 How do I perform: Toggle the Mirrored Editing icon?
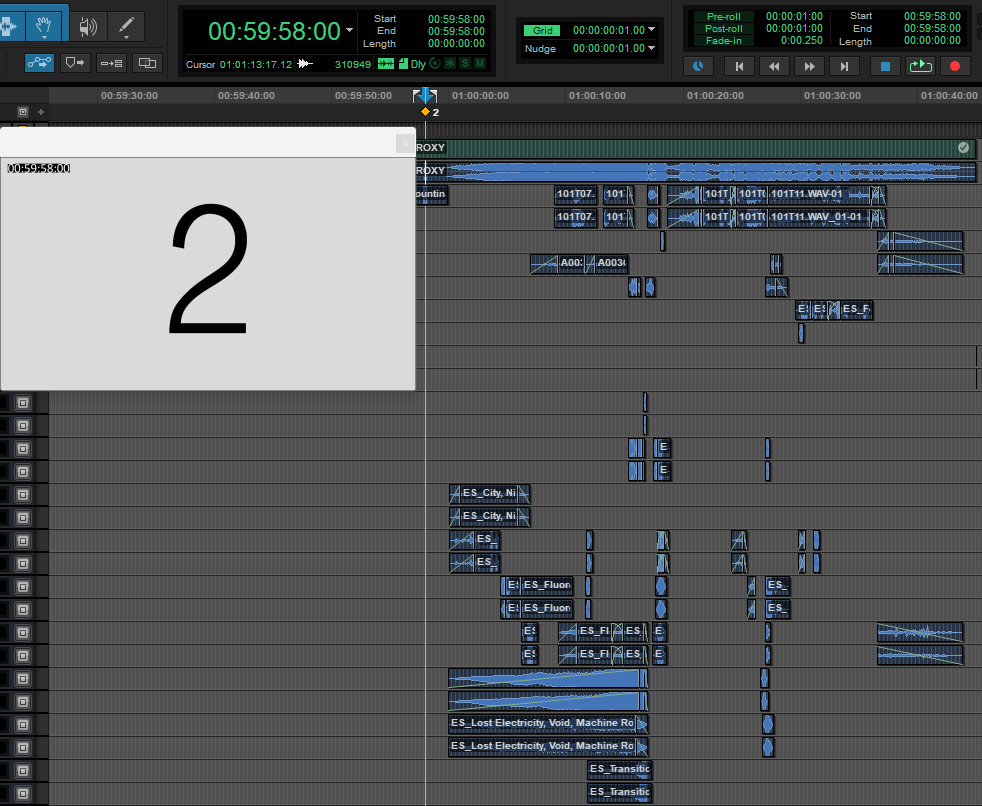[147, 63]
